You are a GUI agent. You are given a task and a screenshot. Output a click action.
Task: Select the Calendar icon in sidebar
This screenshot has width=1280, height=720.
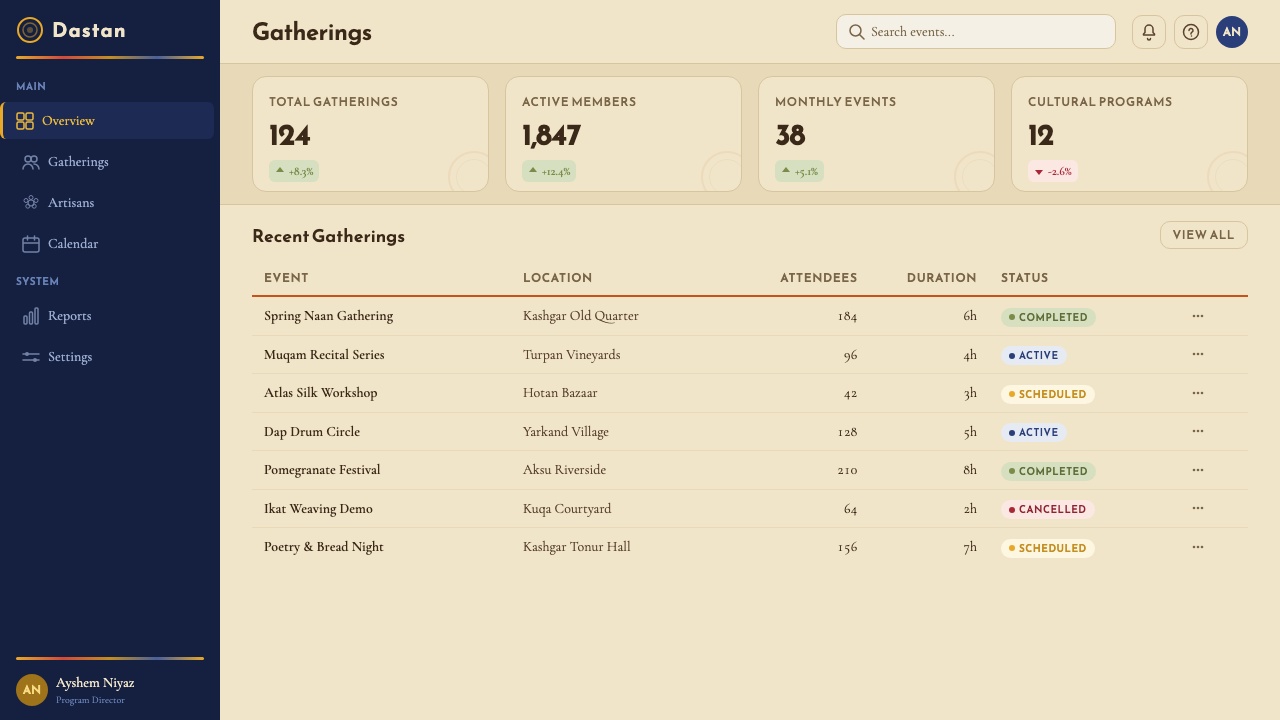coord(31,244)
